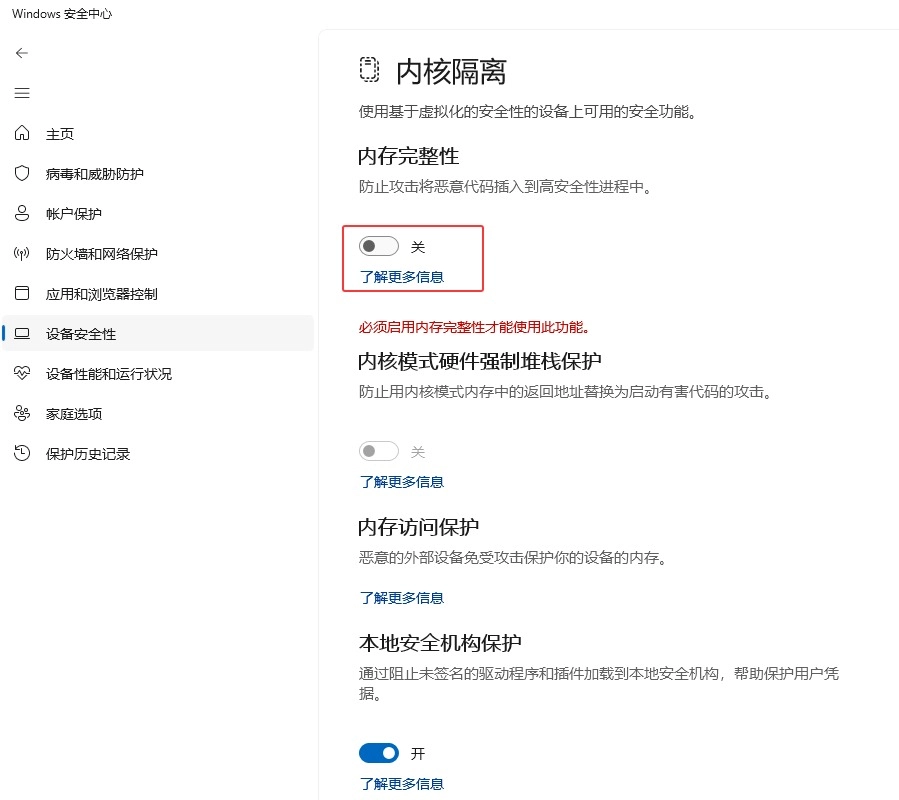
Task: Select the 应用和浏览器控制 icon
Action: tap(22, 293)
